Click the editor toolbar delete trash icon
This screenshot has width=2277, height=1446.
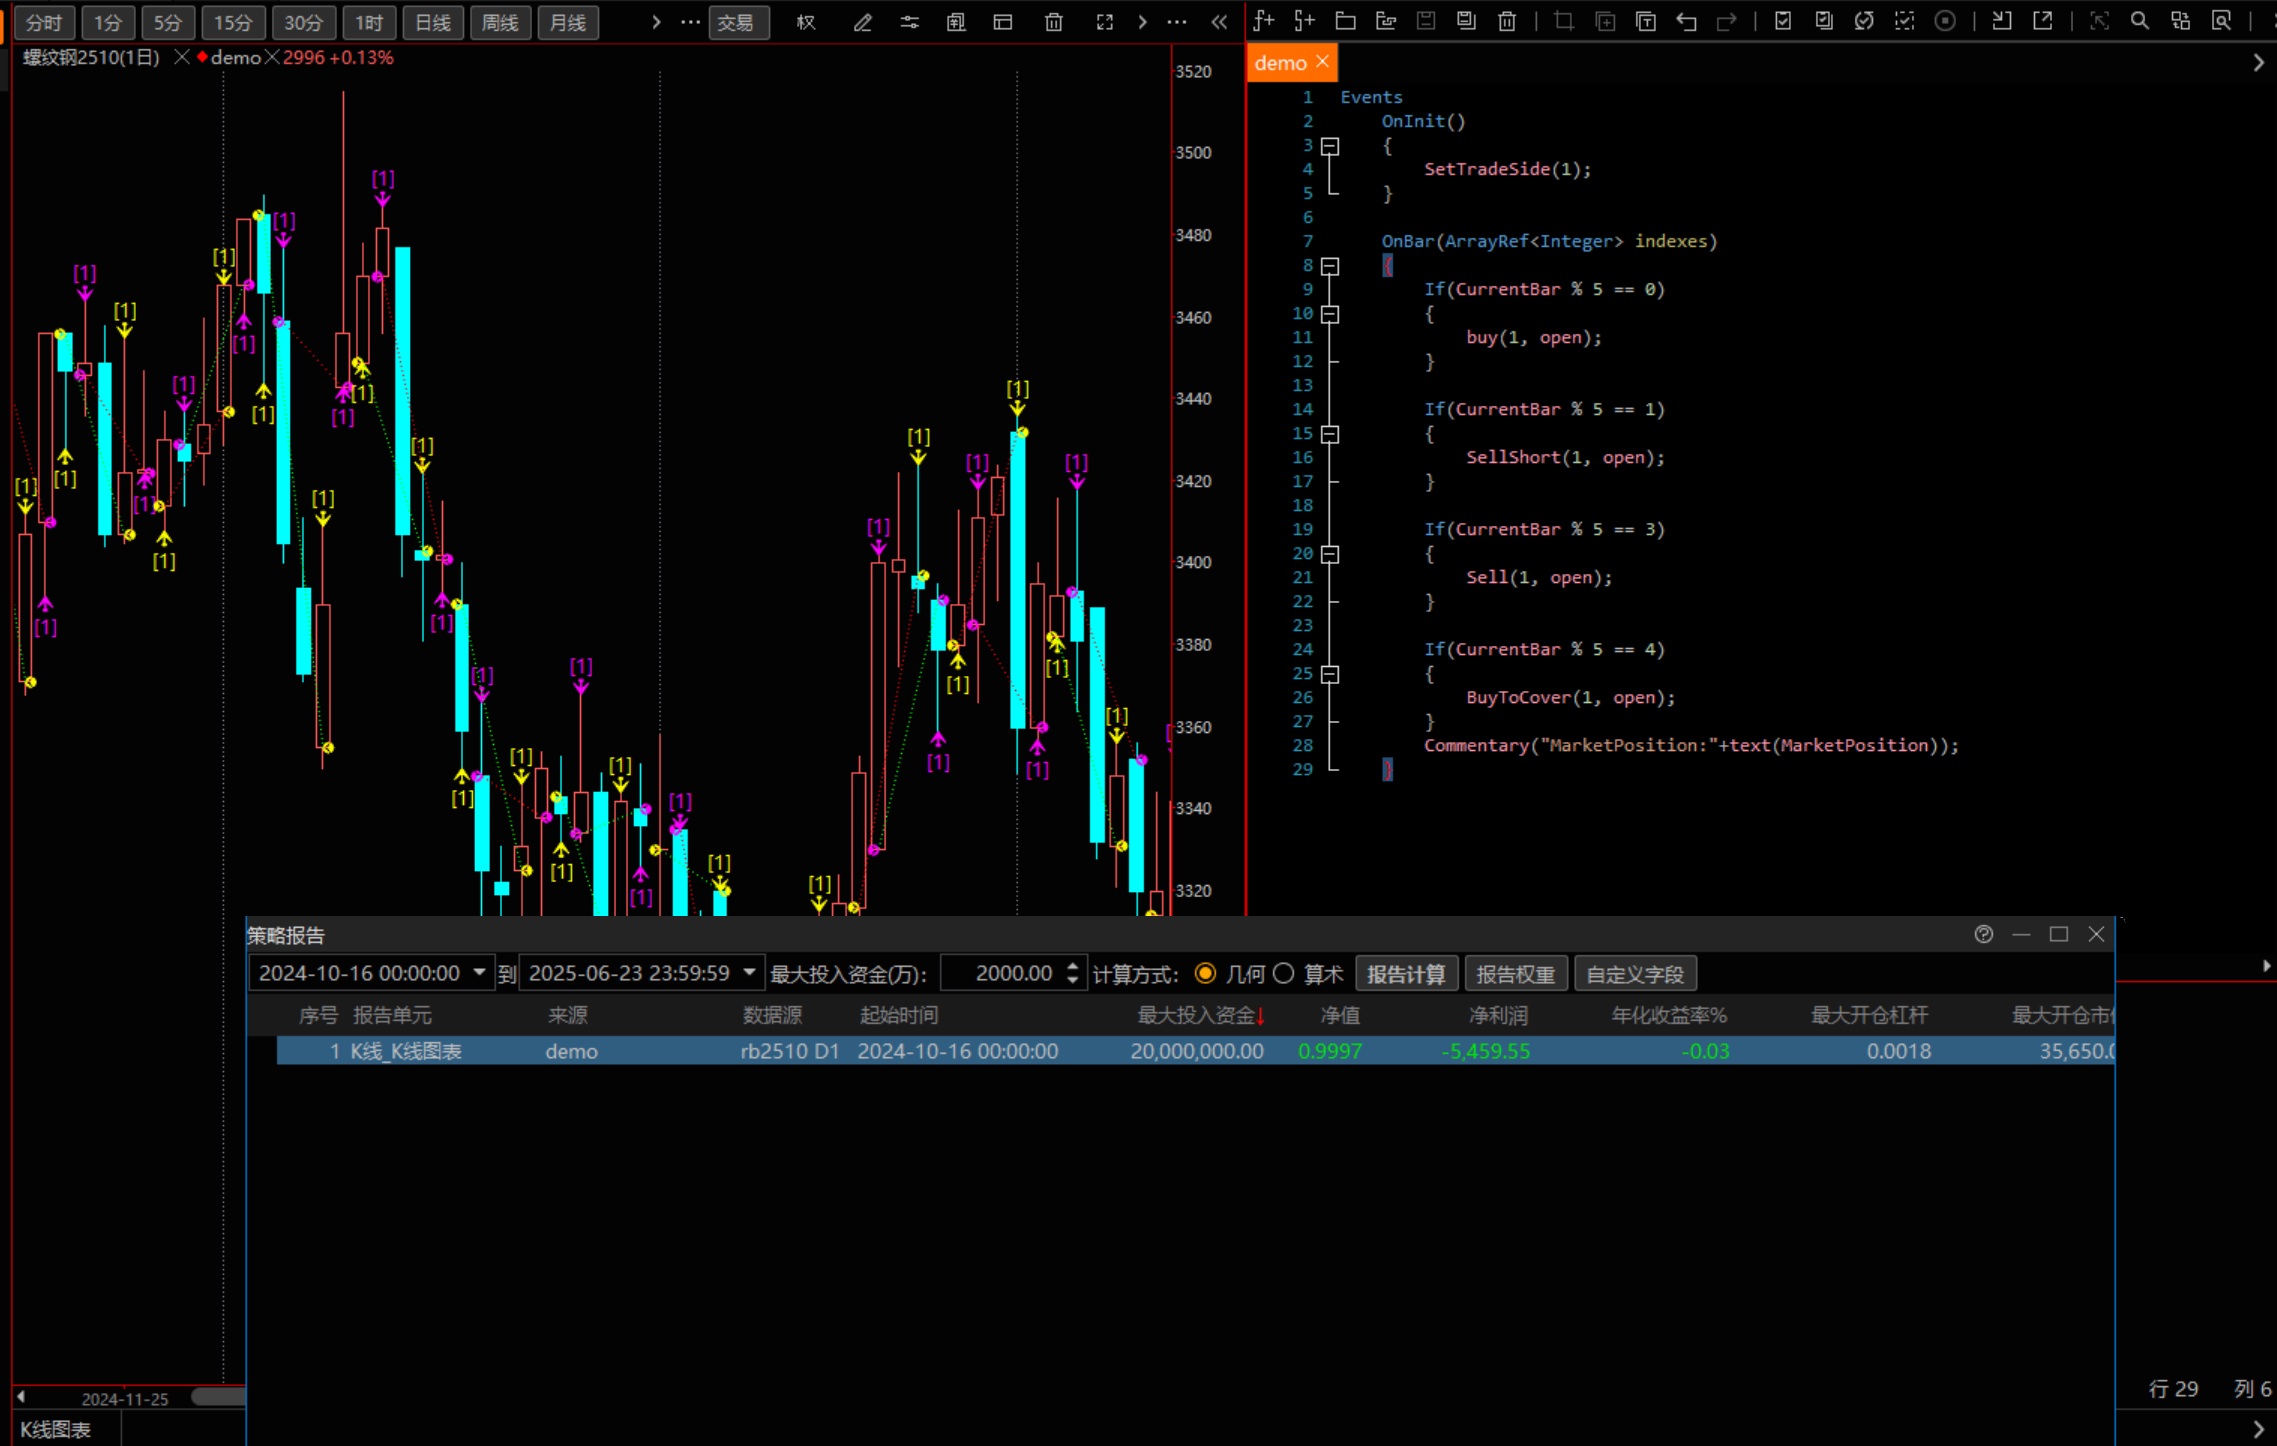coord(1507,21)
